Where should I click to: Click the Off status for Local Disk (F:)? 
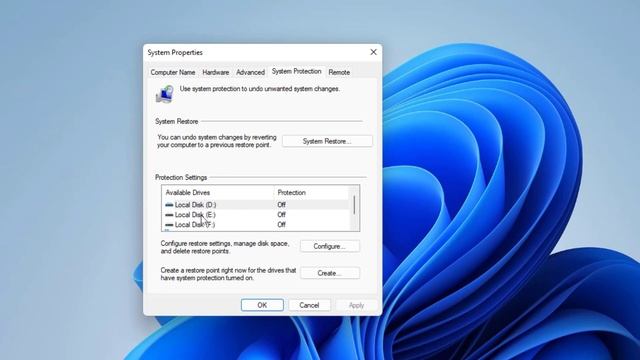click(x=281, y=224)
